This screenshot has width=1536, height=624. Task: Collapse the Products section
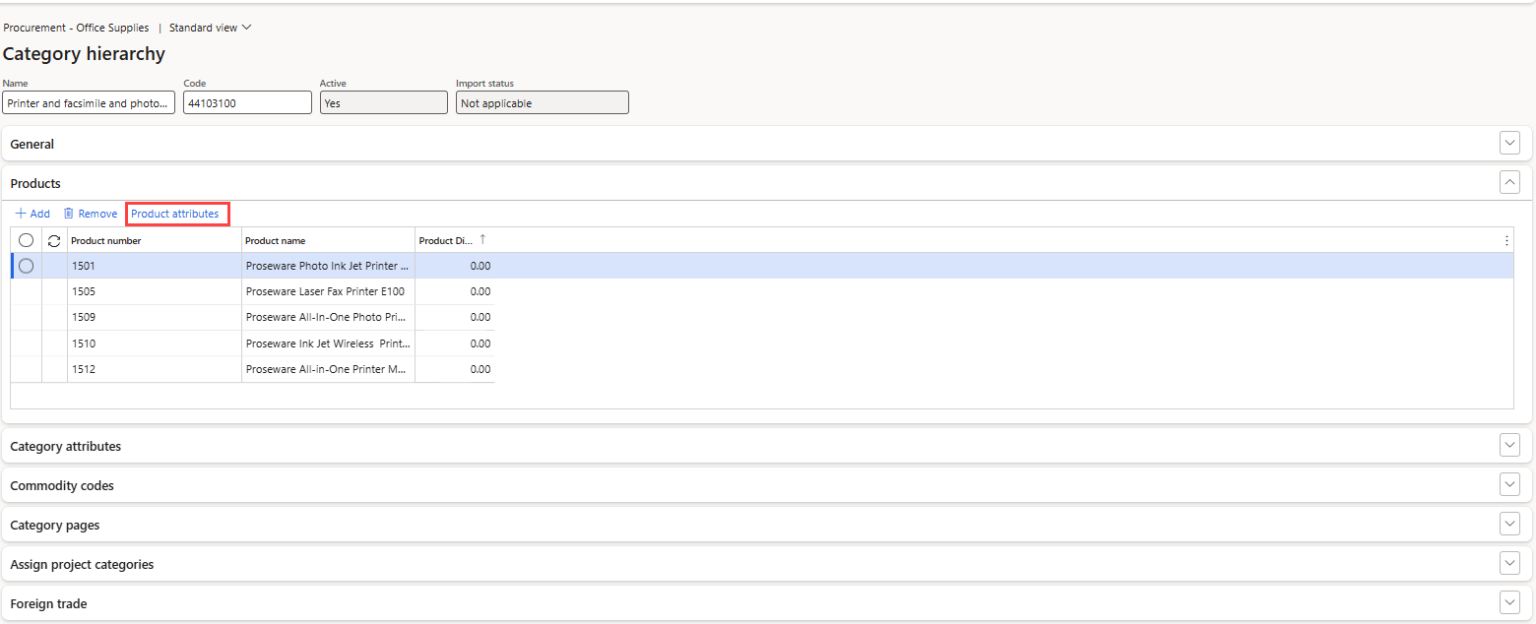click(1509, 182)
